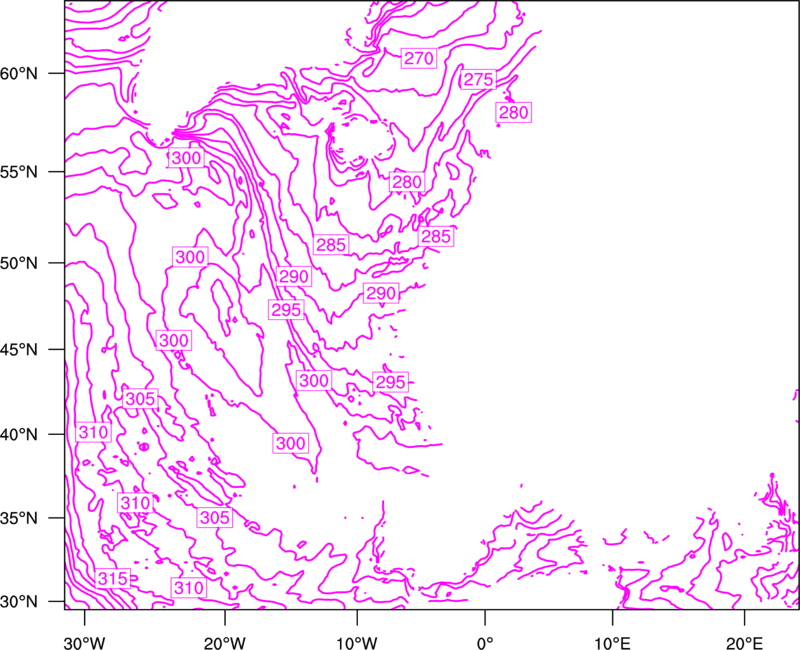The height and width of the screenshot is (650, 800).
Task: Select the 45°N latitude axis label
Action: (x=19, y=349)
